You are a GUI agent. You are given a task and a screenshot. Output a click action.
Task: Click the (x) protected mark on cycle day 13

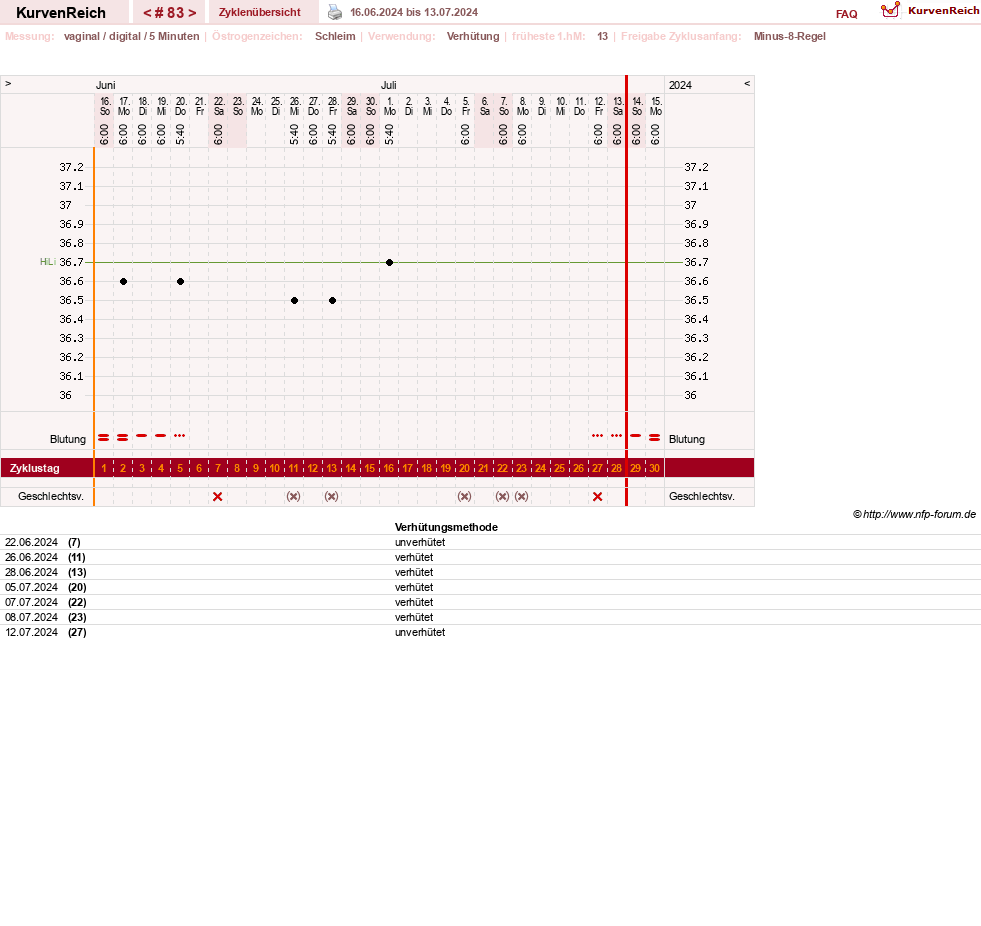(332, 496)
